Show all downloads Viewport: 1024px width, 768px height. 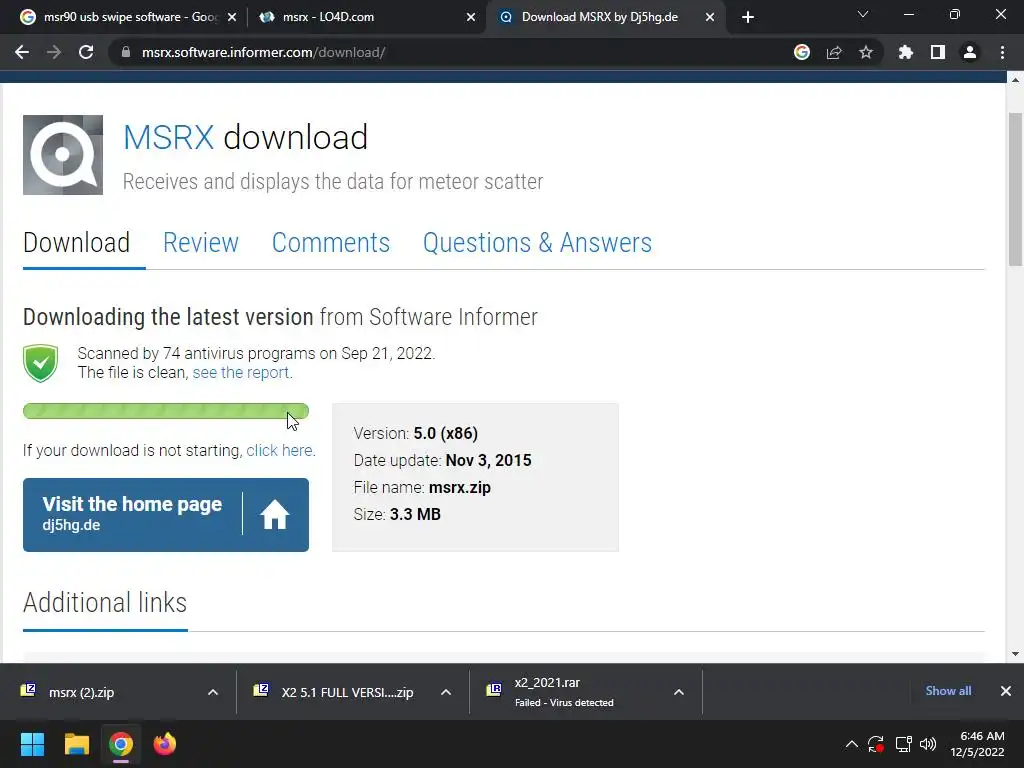[948, 691]
